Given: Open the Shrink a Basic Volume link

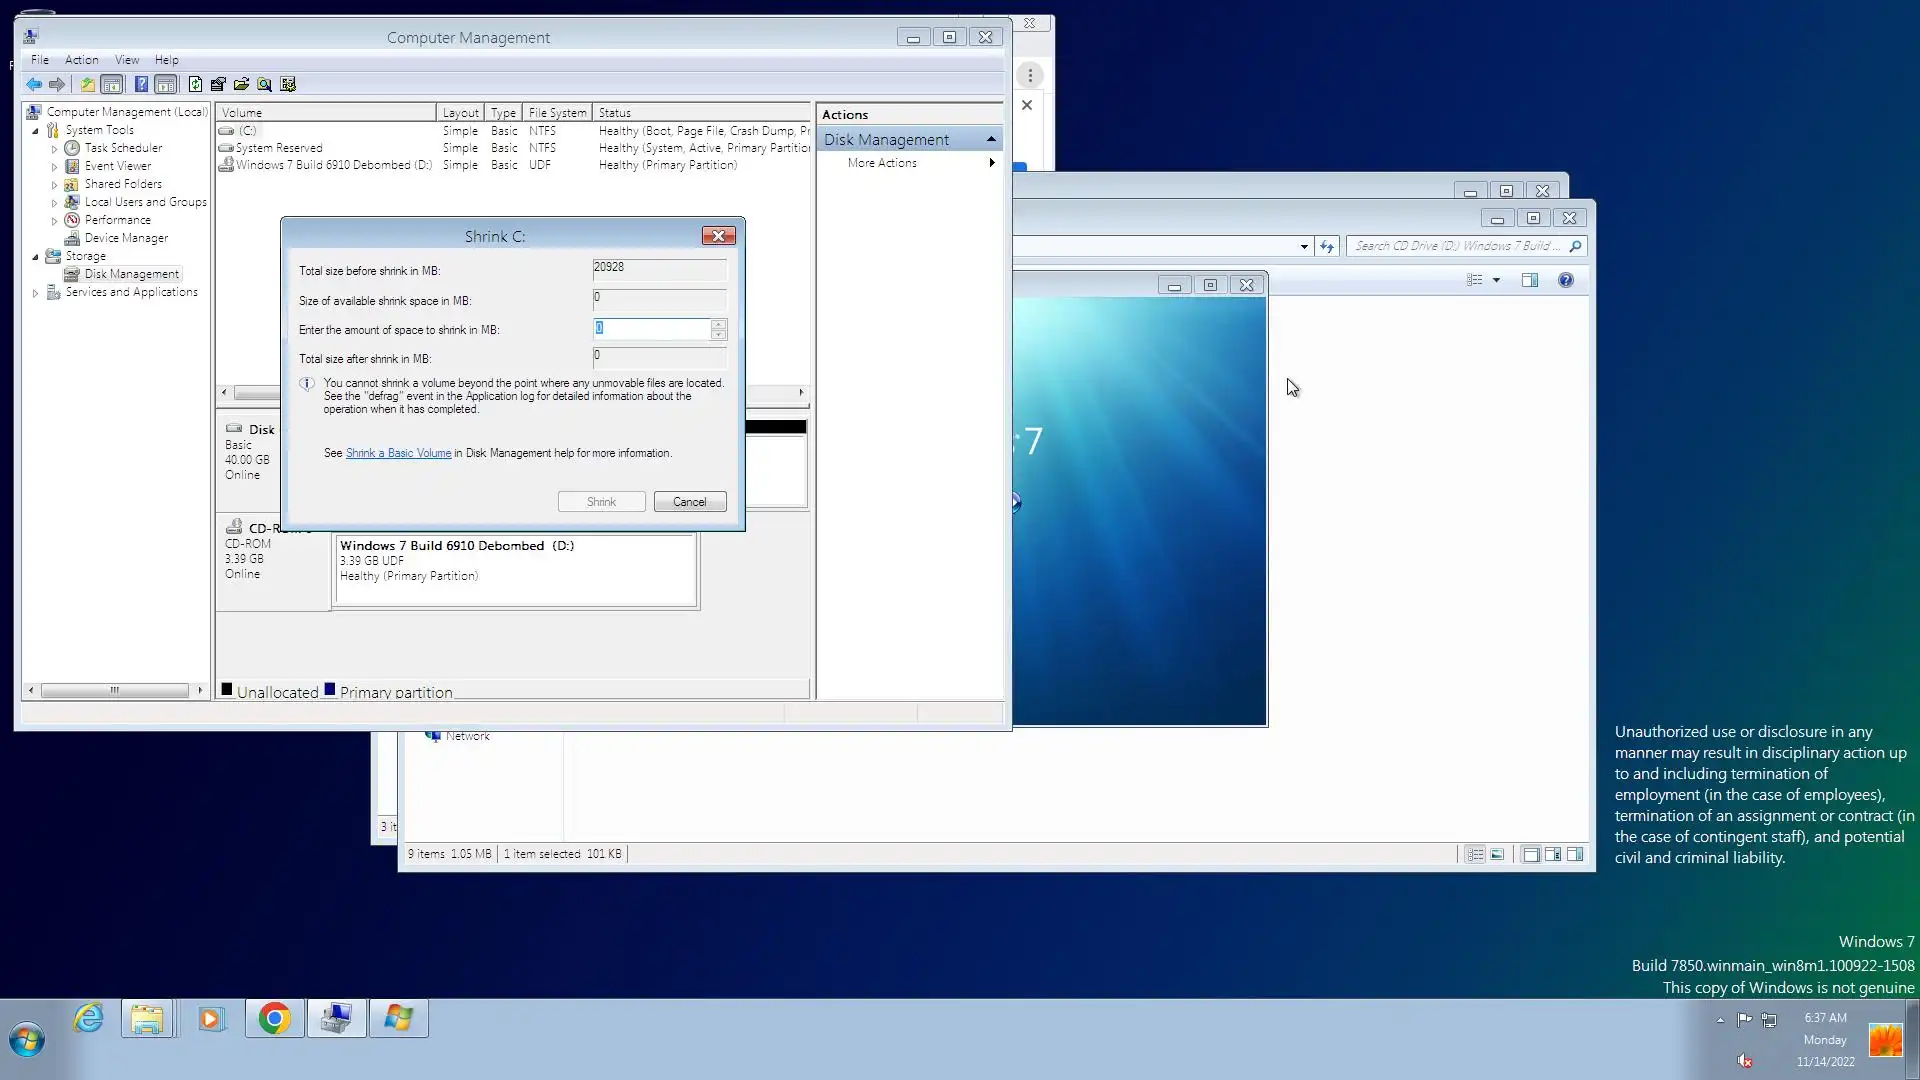Looking at the screenshot, I should click(398, 453).
